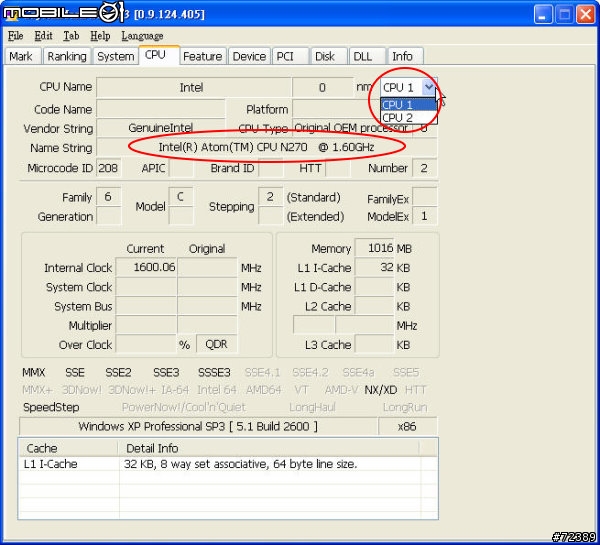Click the Cache column header
600x545 pixels.
(68, 448)
